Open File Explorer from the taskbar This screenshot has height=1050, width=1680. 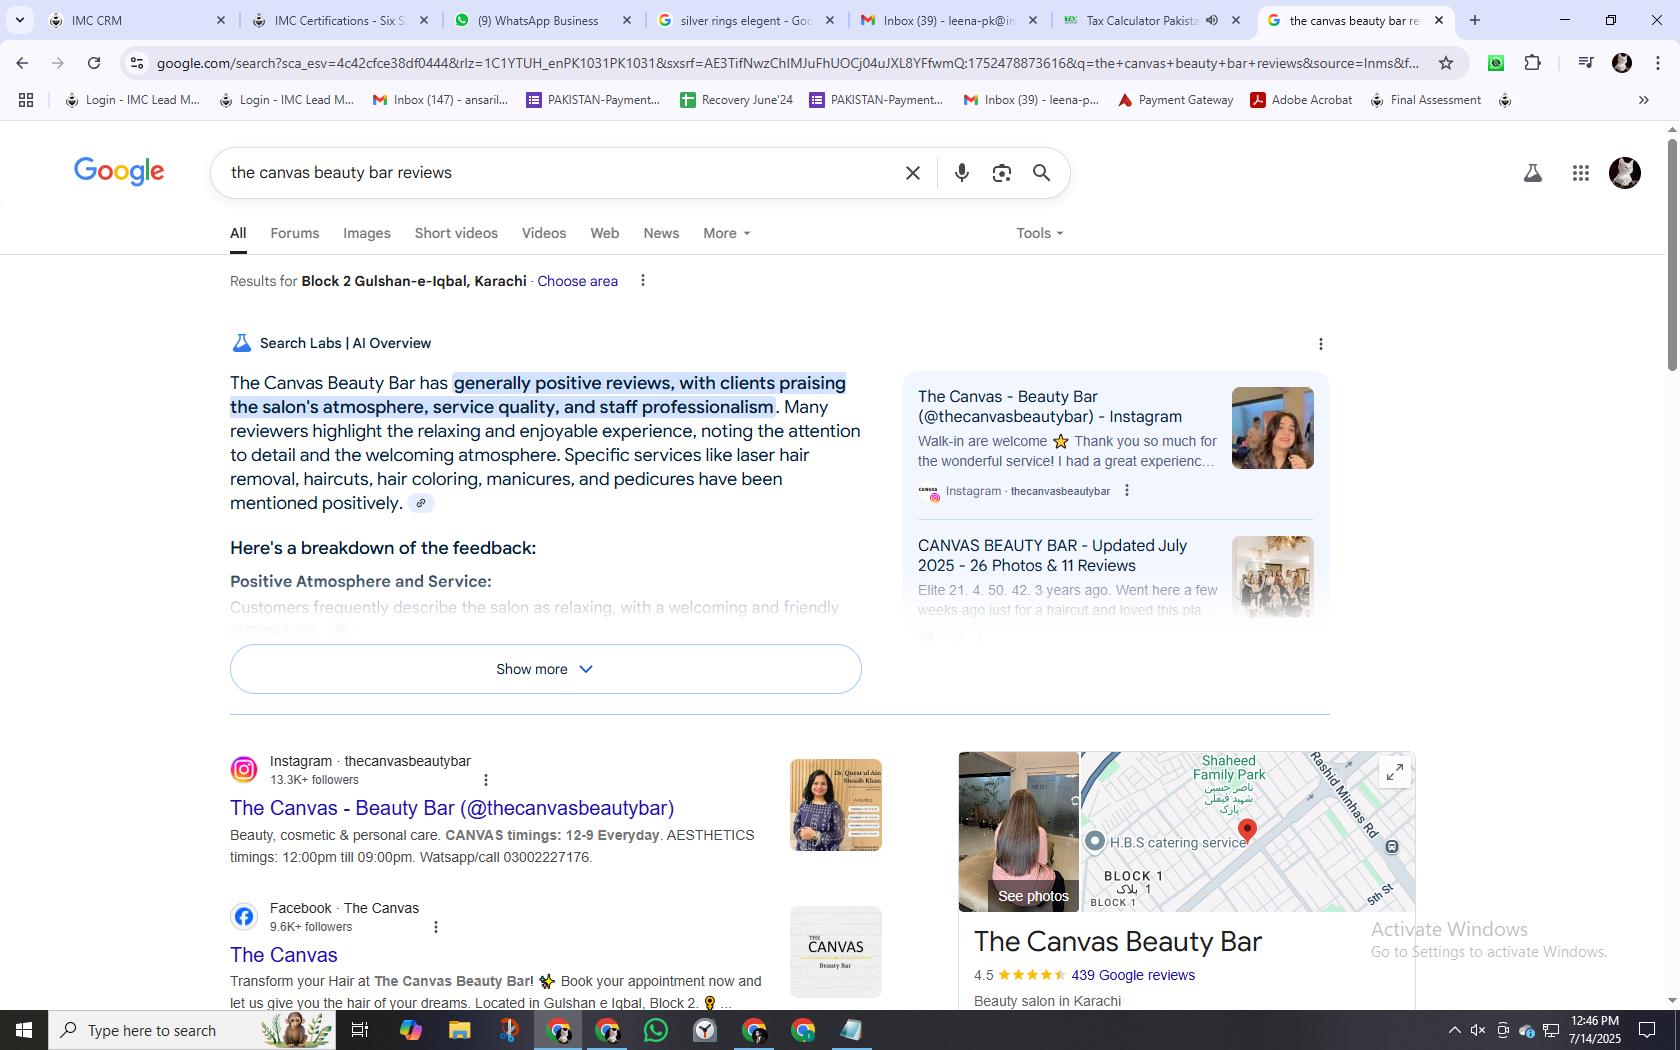pyautogui.click(x=459, y=1030)
